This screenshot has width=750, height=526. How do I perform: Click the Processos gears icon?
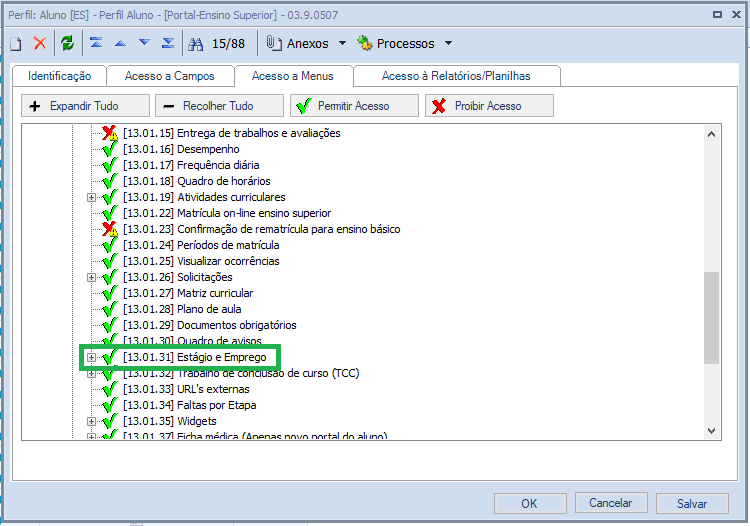tap(364, 43)
